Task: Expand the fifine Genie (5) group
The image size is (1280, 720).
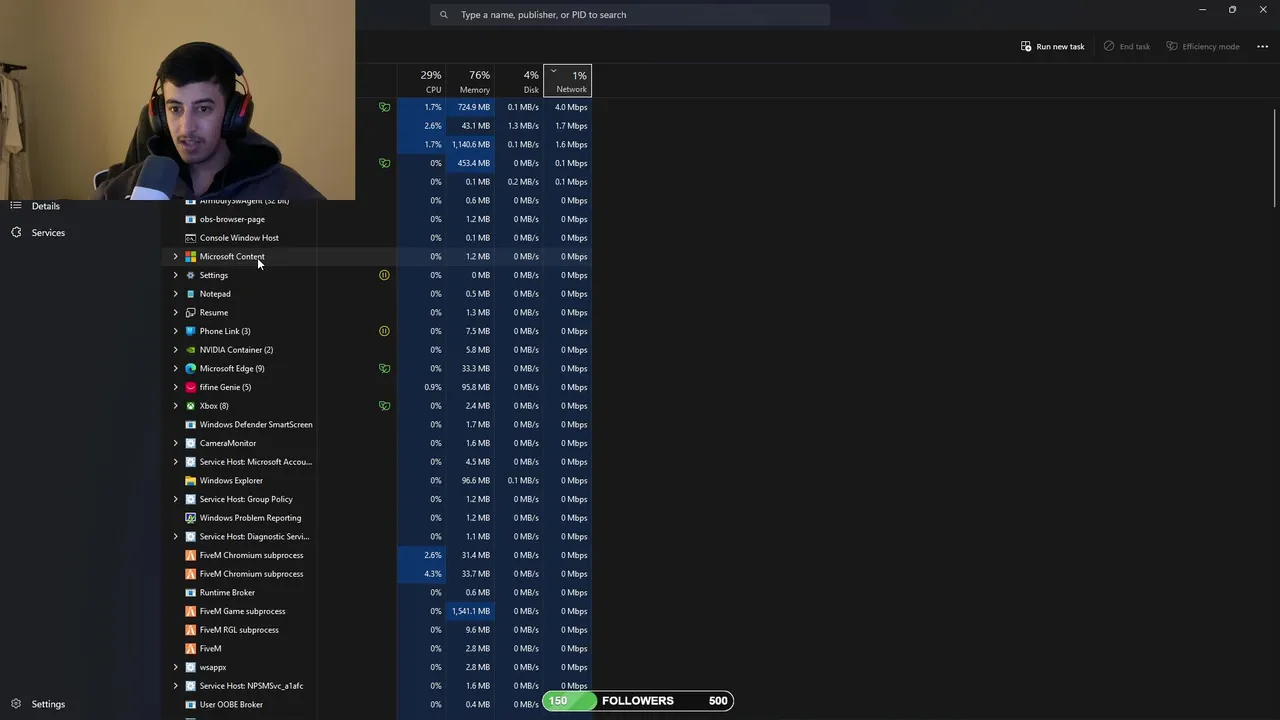Action: (175, 387)
